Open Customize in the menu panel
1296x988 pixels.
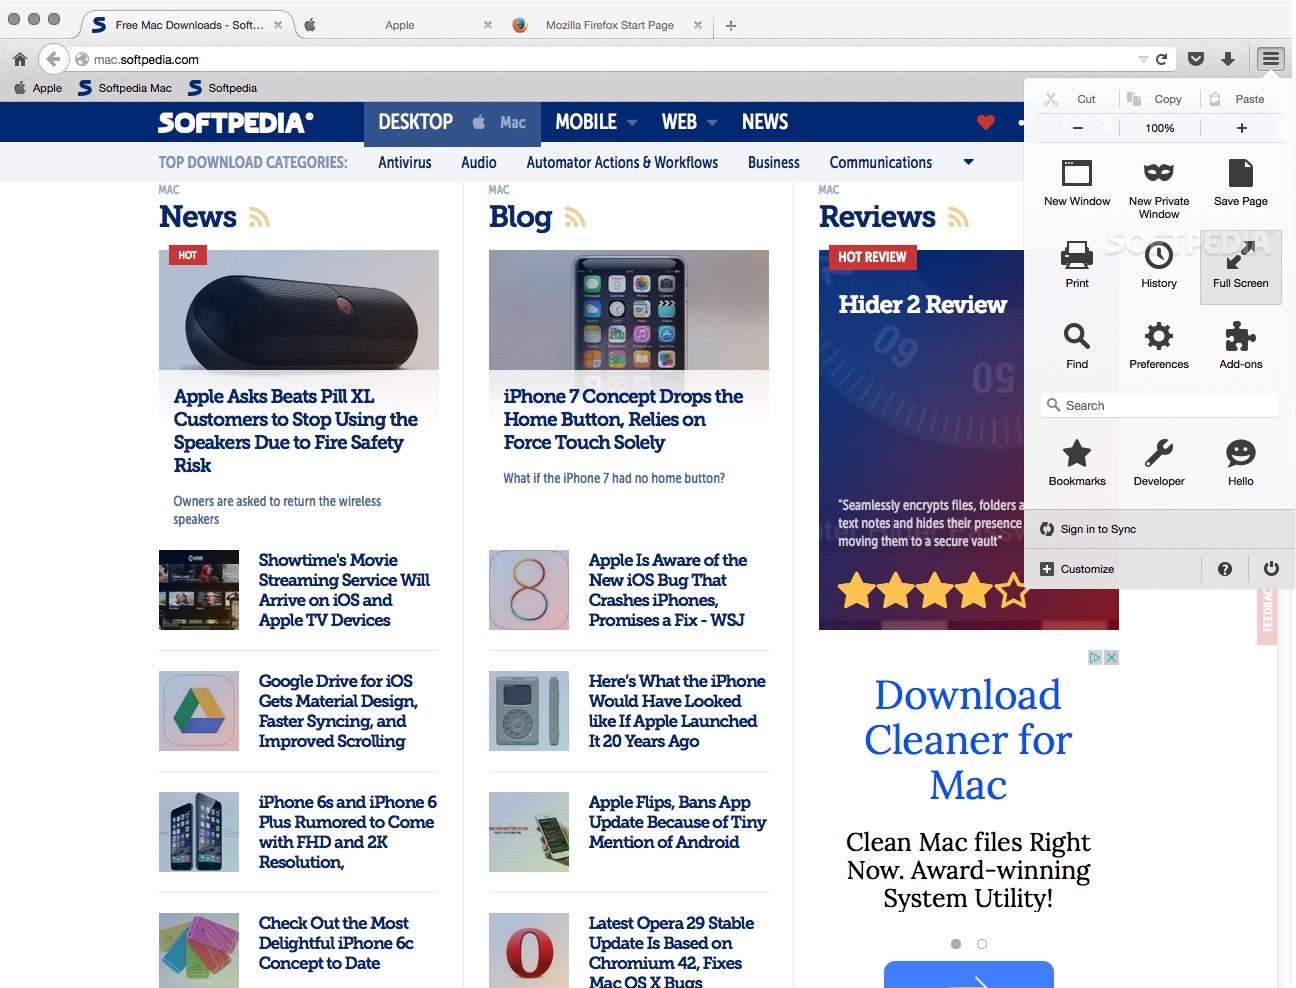[x=1077, y=569]
